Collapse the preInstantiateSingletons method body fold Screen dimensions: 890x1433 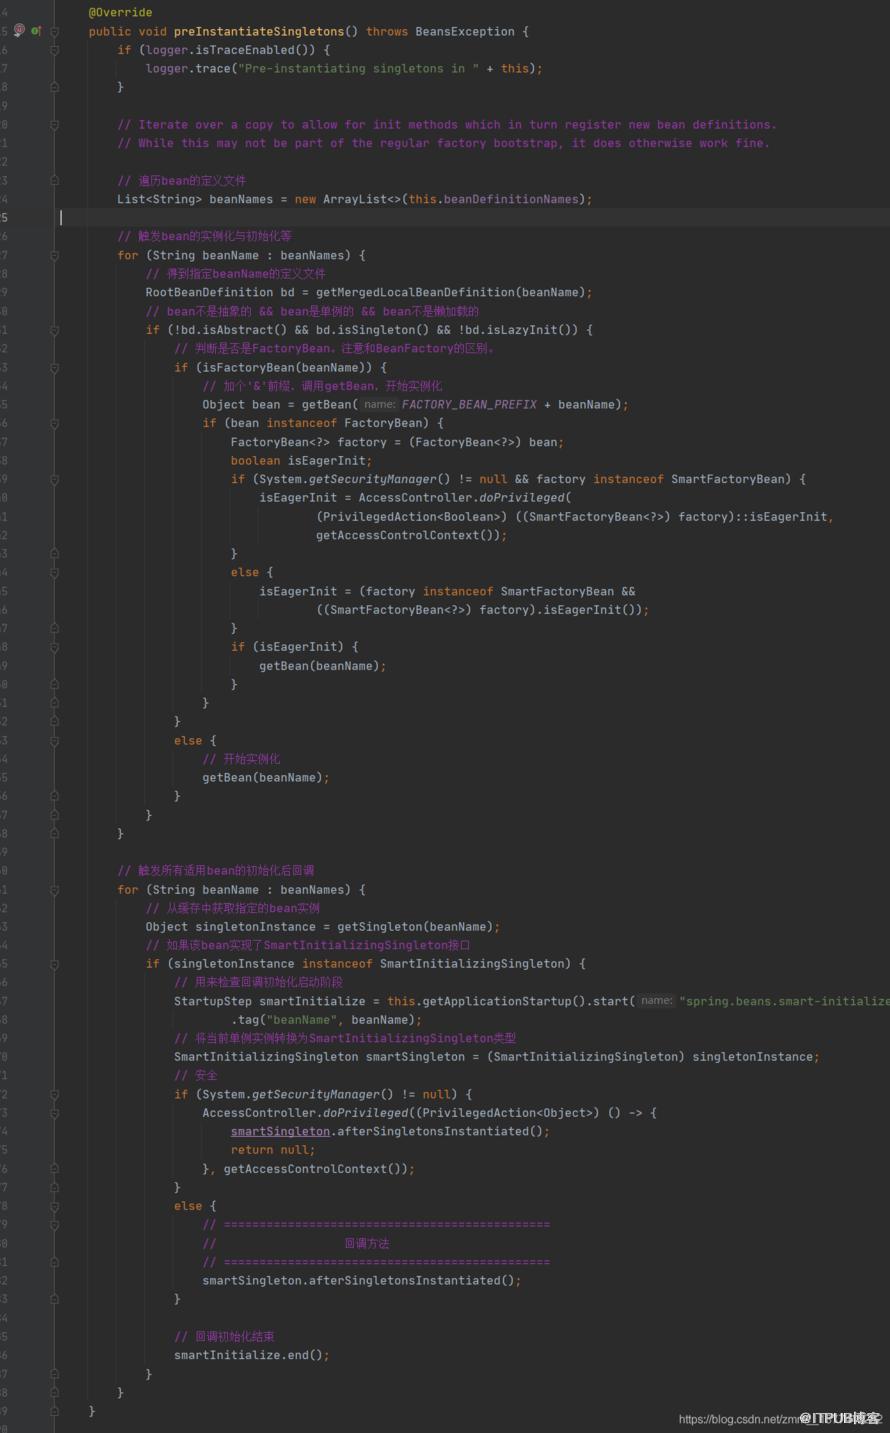pos(55,31)
